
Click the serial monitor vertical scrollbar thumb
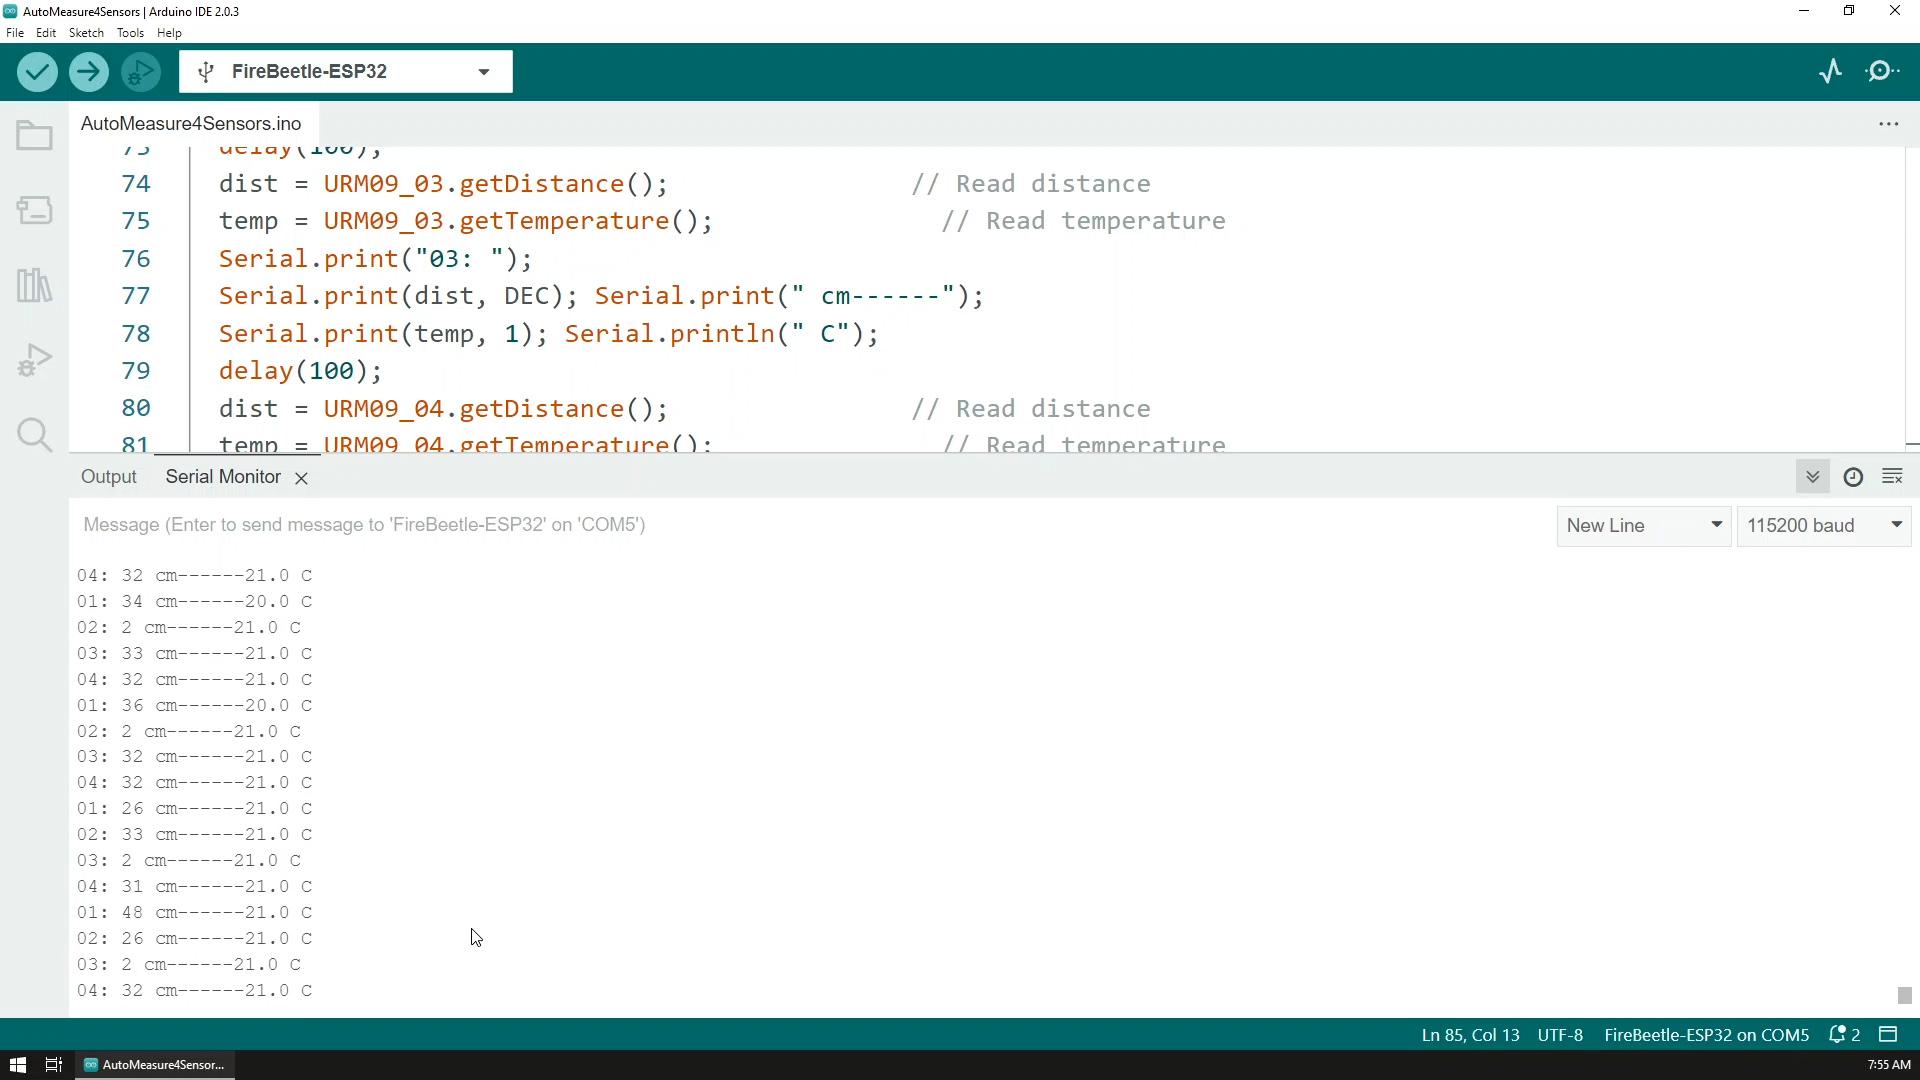click(x=1904, y=996)
